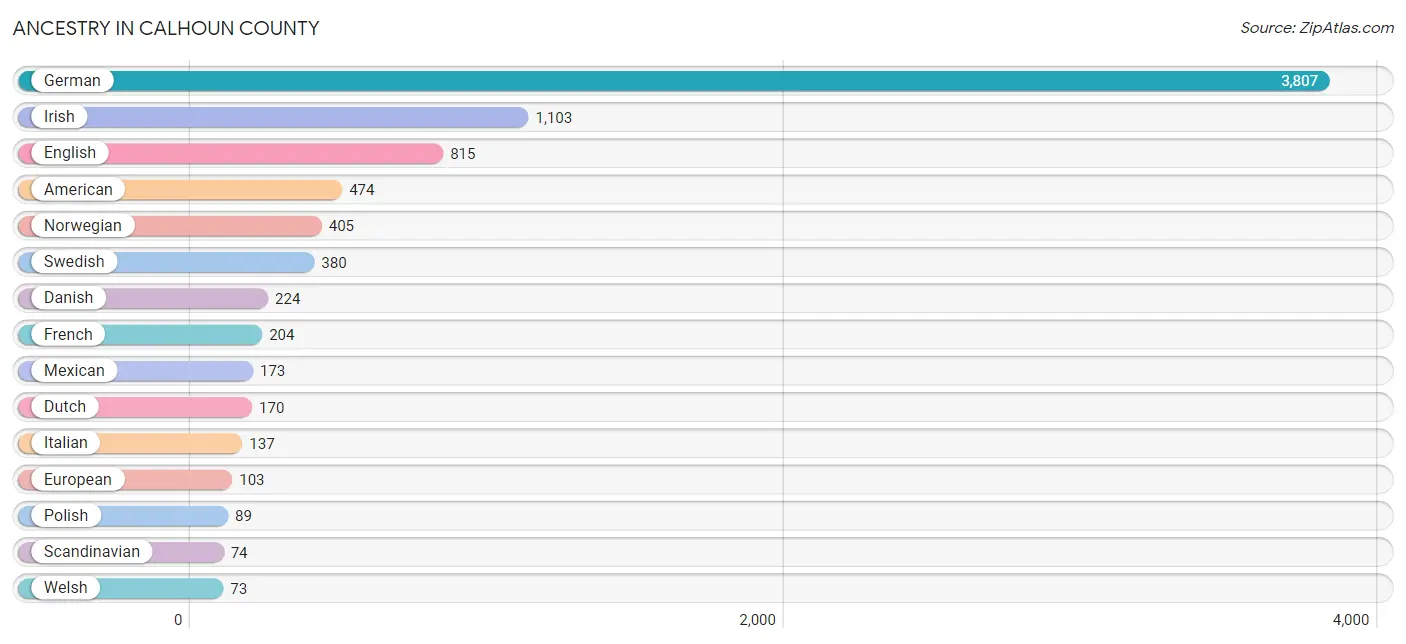Click the Ancestry in Calhoun County title
The image size is (1406, 644).
166,28
